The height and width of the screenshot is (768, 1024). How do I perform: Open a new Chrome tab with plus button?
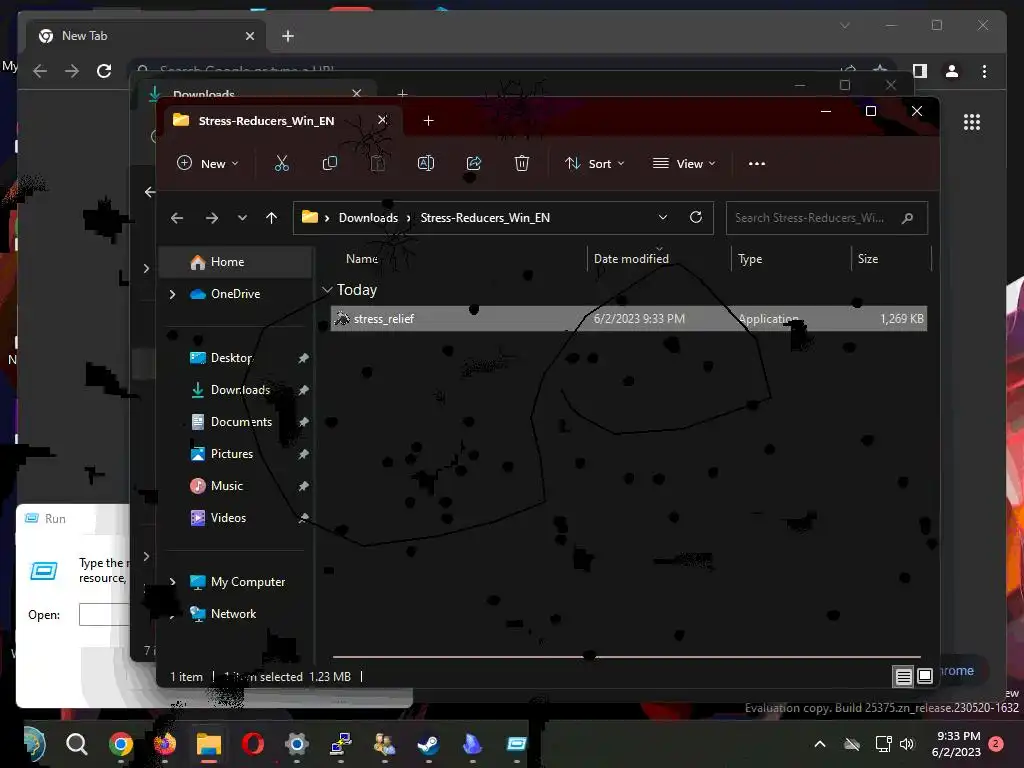288,36
